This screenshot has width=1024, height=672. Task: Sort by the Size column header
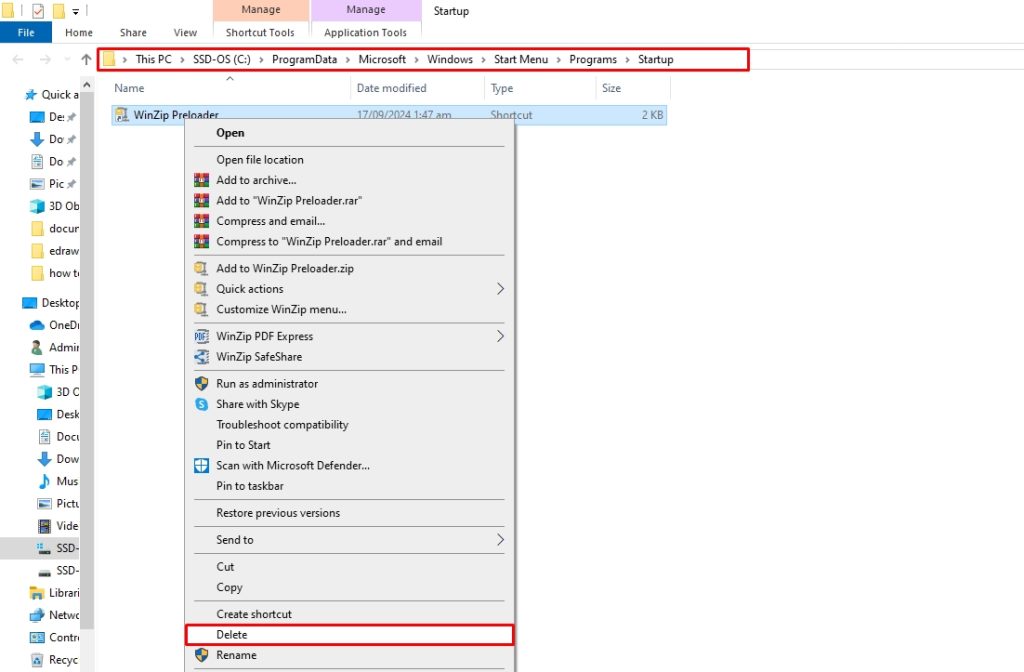tap(633, 88)
